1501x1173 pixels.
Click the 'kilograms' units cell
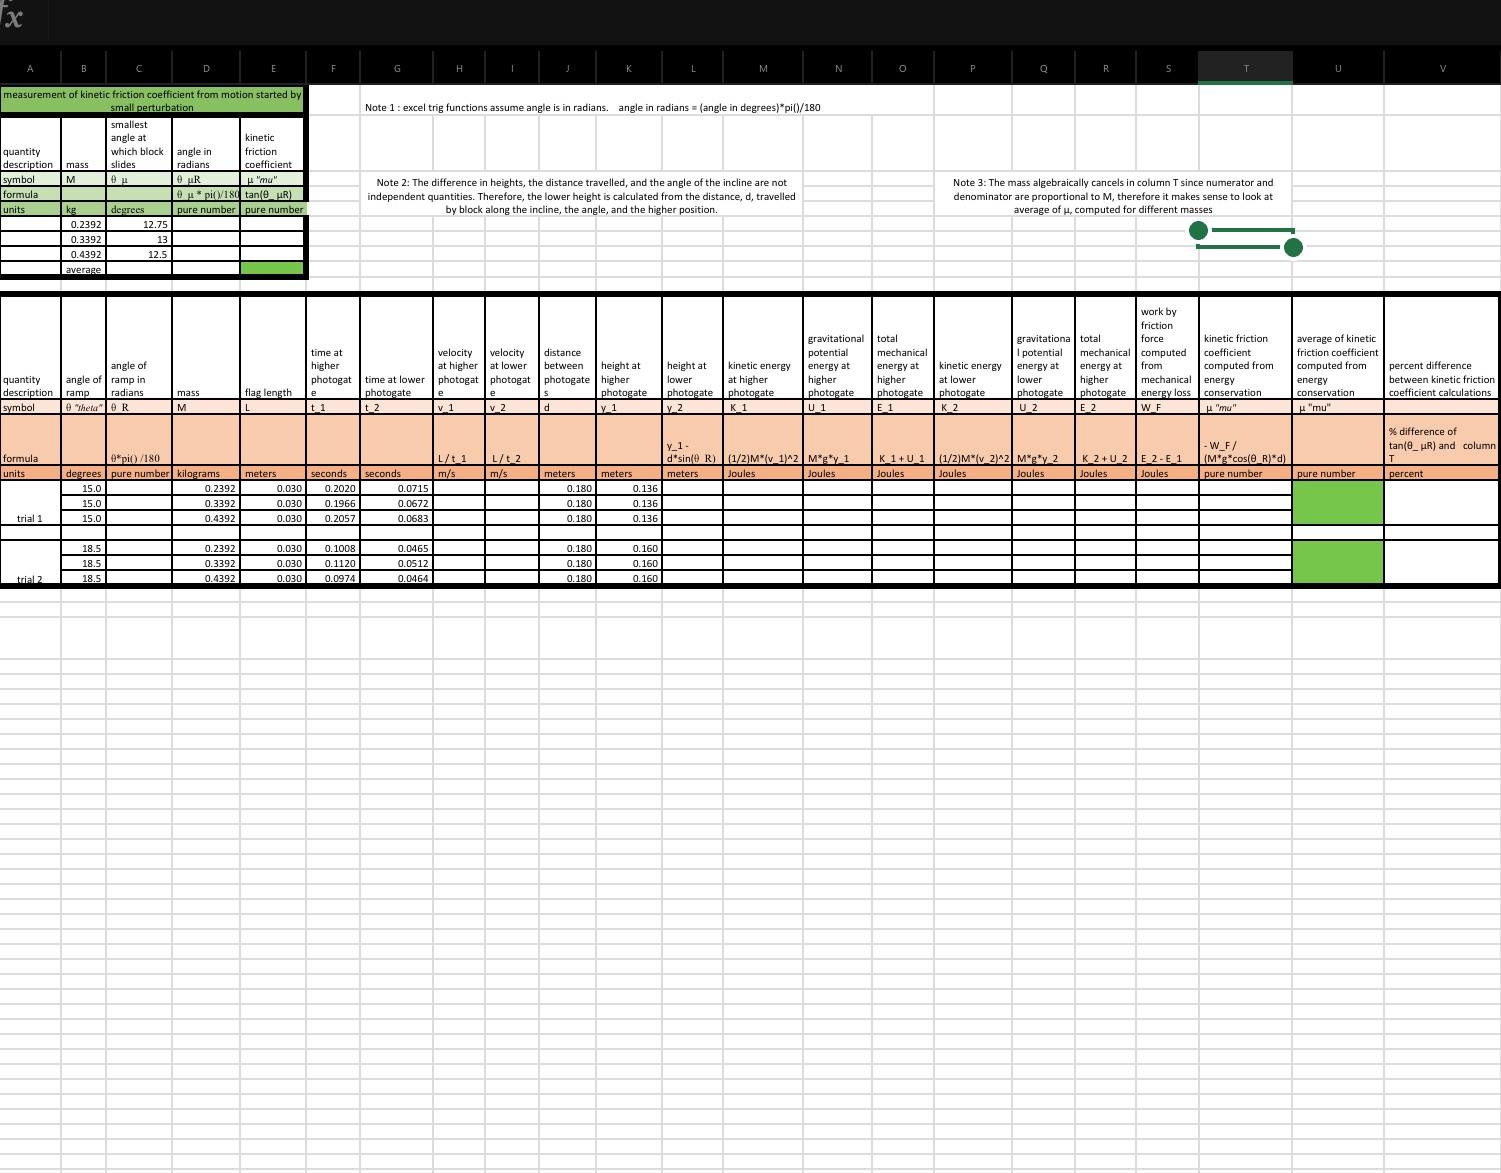(x=206, y=474)
